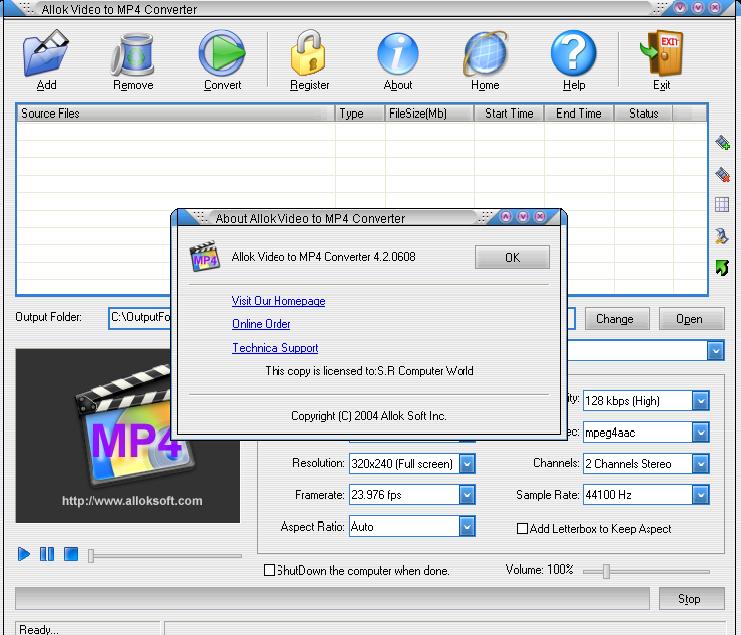Click the Ready... status bar text
The image size is (741, 635).
pyautogui.click(x=39, y=629)
